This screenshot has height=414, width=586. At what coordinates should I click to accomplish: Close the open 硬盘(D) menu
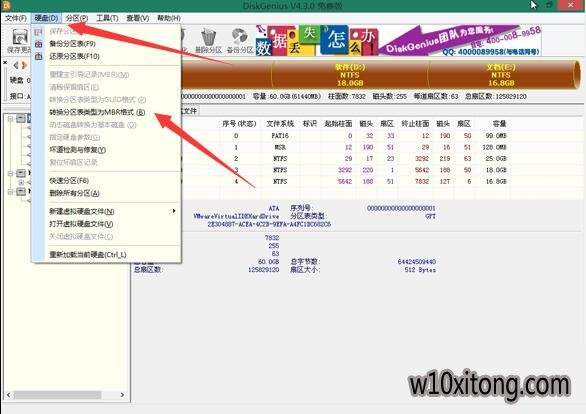click(46, 18)
